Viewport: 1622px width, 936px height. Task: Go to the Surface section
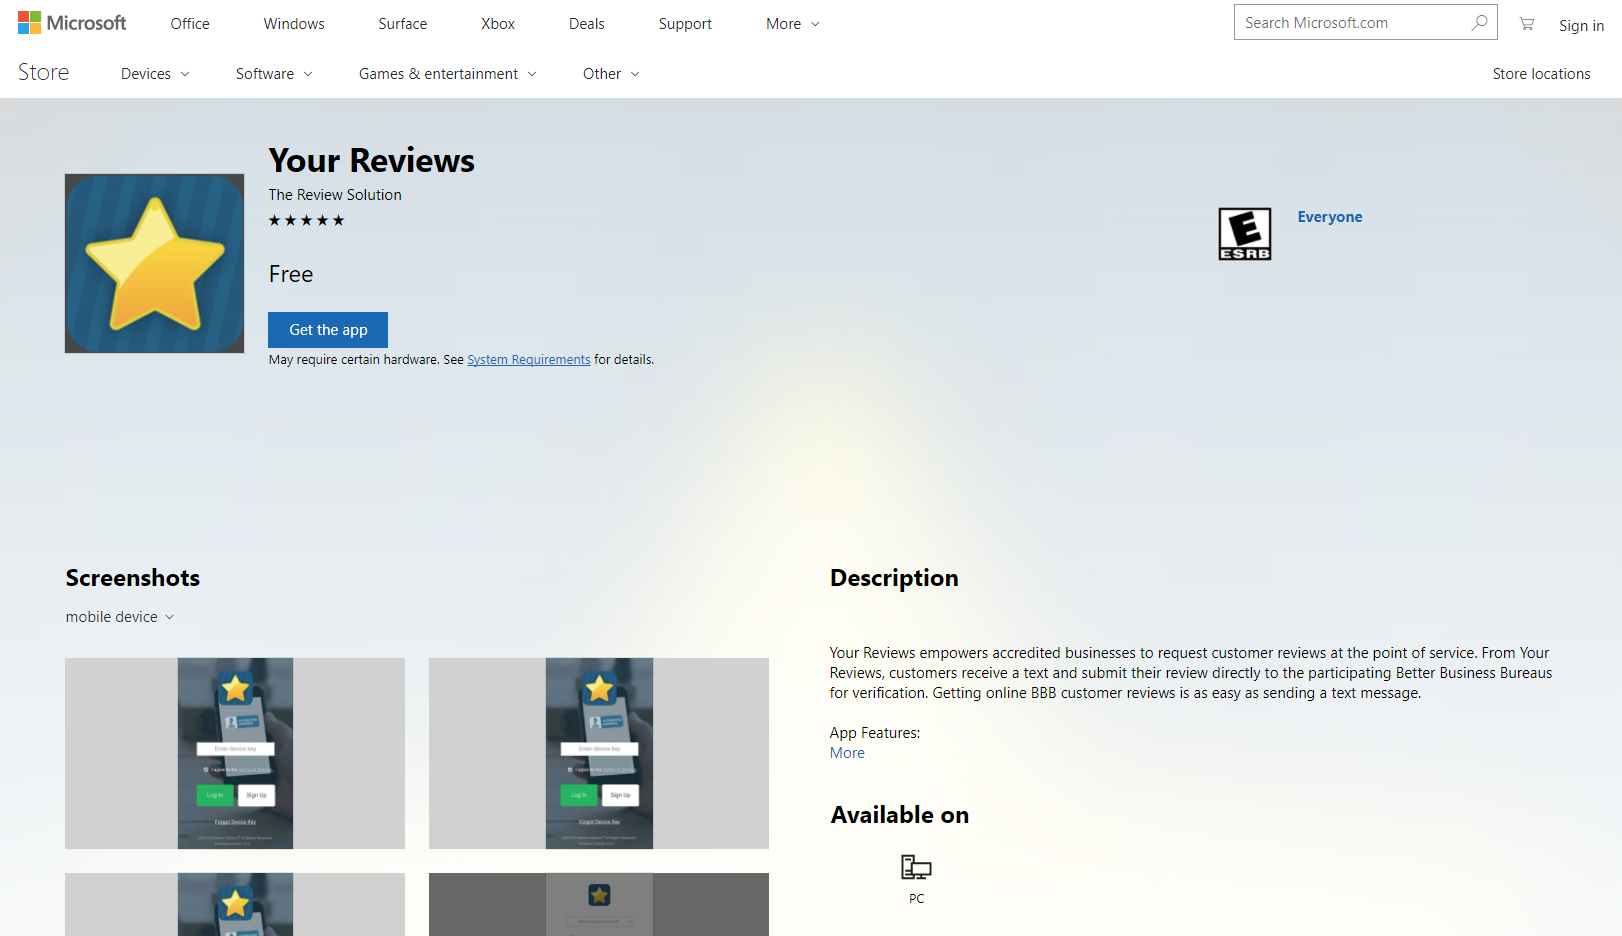(403, 24)
